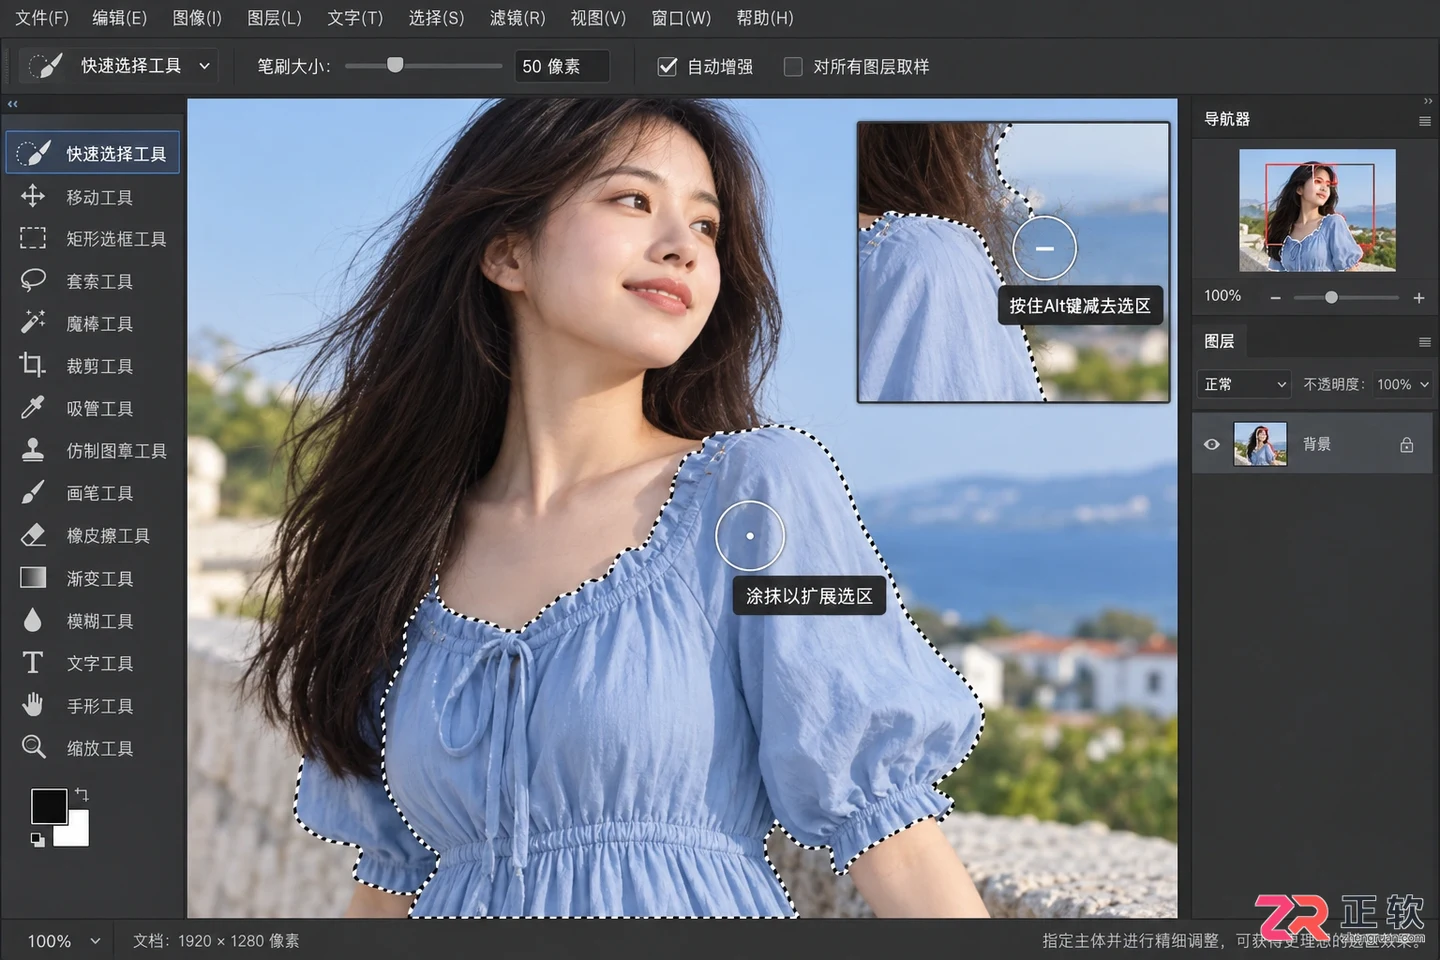Hide the 背景 layer with eye icon

coord(1212,444)
